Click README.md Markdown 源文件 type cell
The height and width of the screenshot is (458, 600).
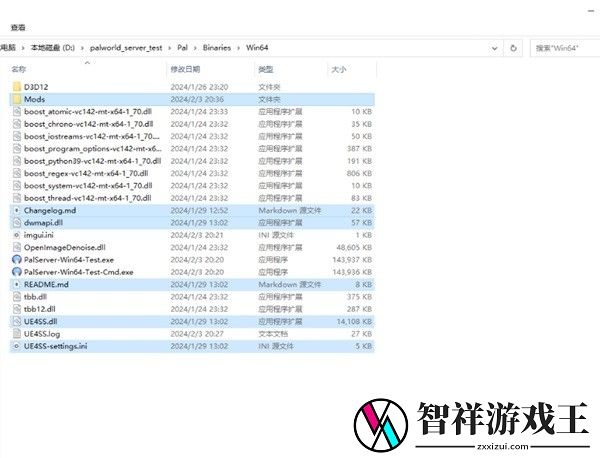coord(290,284)
